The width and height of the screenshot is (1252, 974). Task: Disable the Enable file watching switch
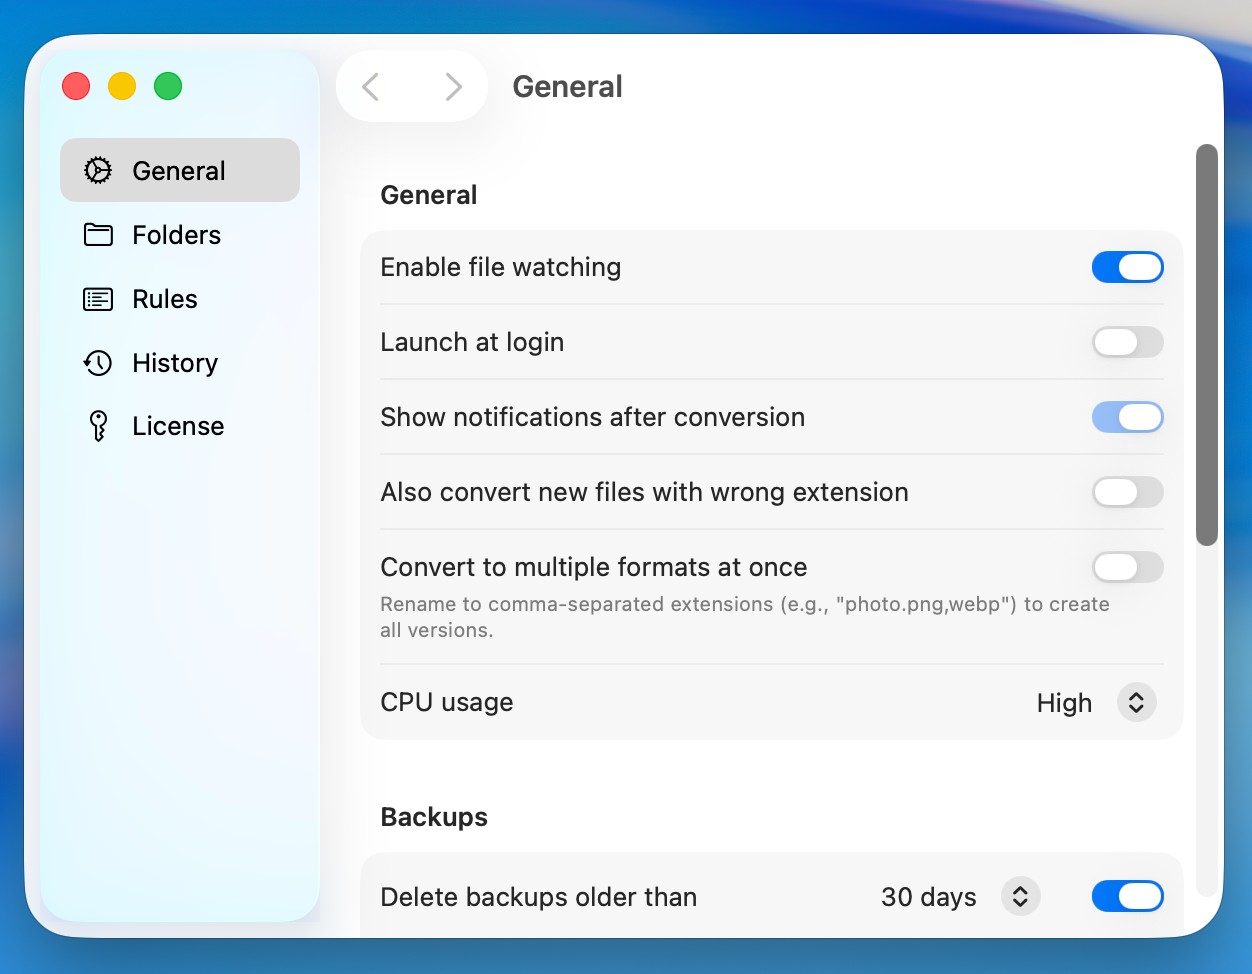pyautogui.click(x=1127, y=267)
